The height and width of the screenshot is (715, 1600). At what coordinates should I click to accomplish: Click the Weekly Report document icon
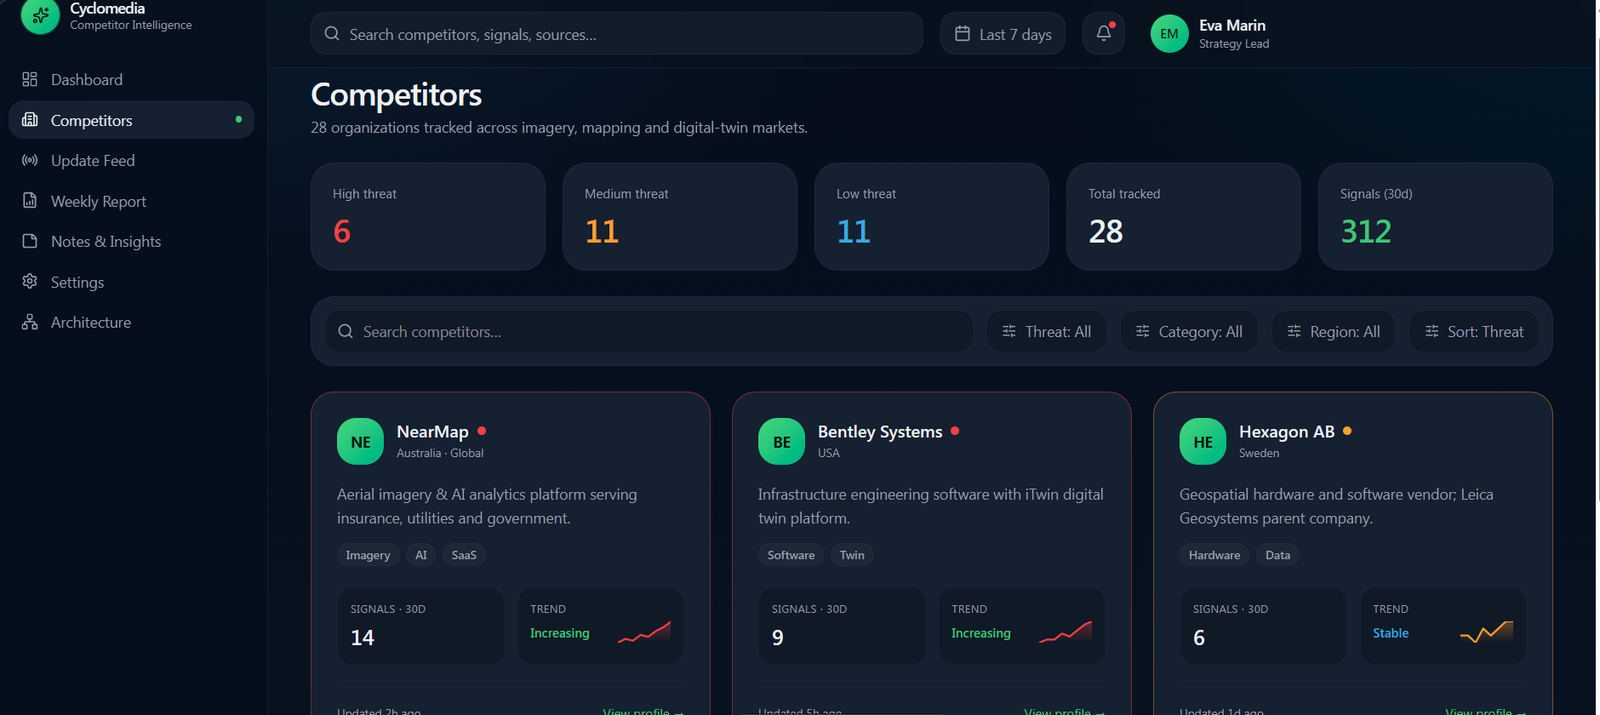30,201
